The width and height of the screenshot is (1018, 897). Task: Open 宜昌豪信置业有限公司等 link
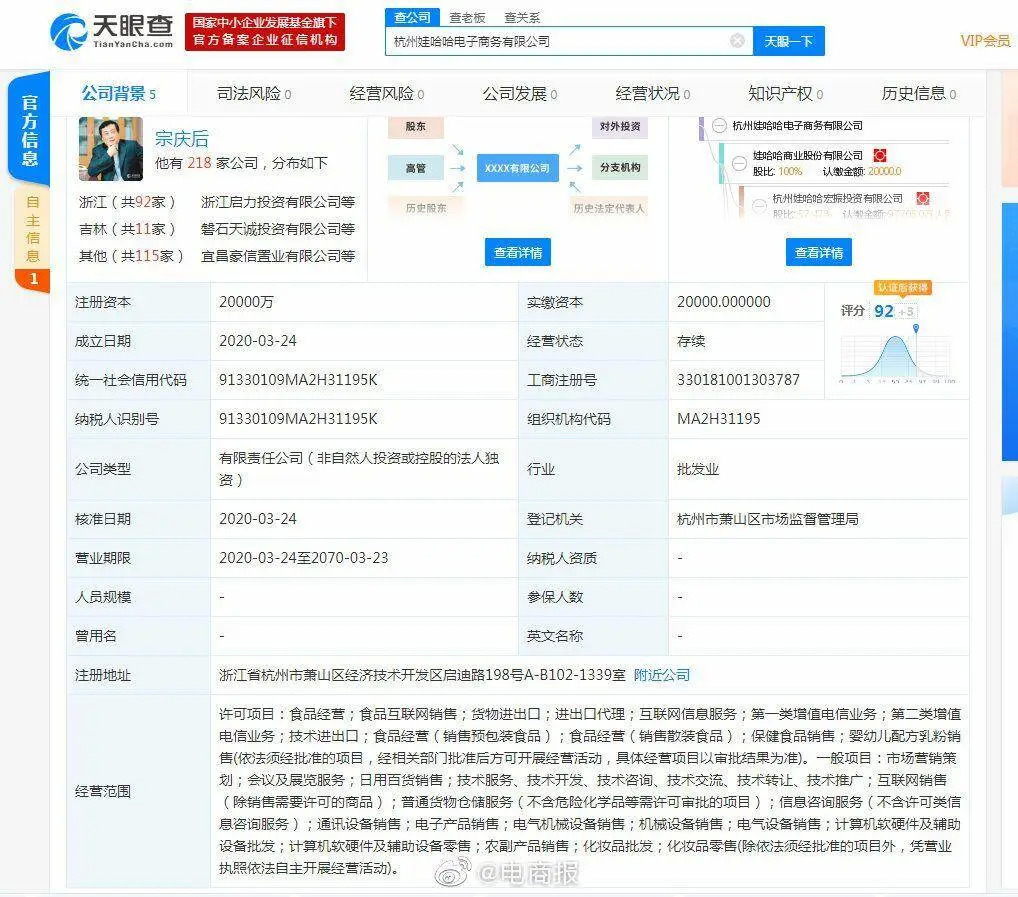(278, 256)
